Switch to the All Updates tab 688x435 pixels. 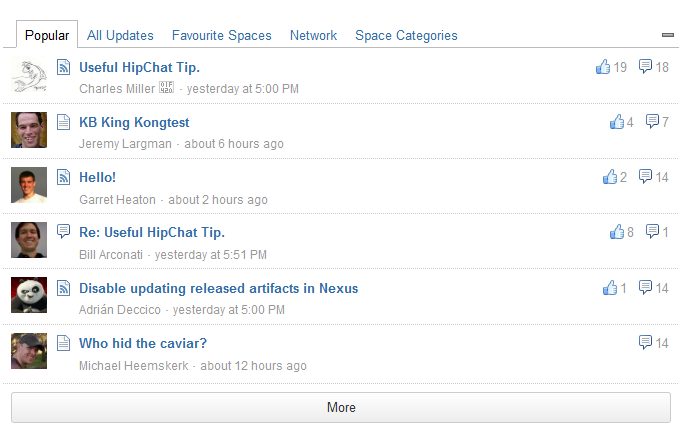(120, 36)
